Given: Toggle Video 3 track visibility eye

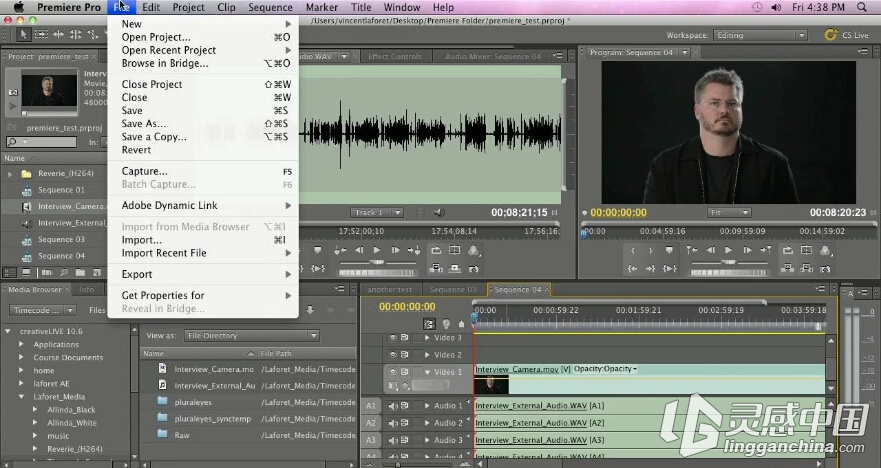Looking at the screenshot, I should click(x=393, y=338).
